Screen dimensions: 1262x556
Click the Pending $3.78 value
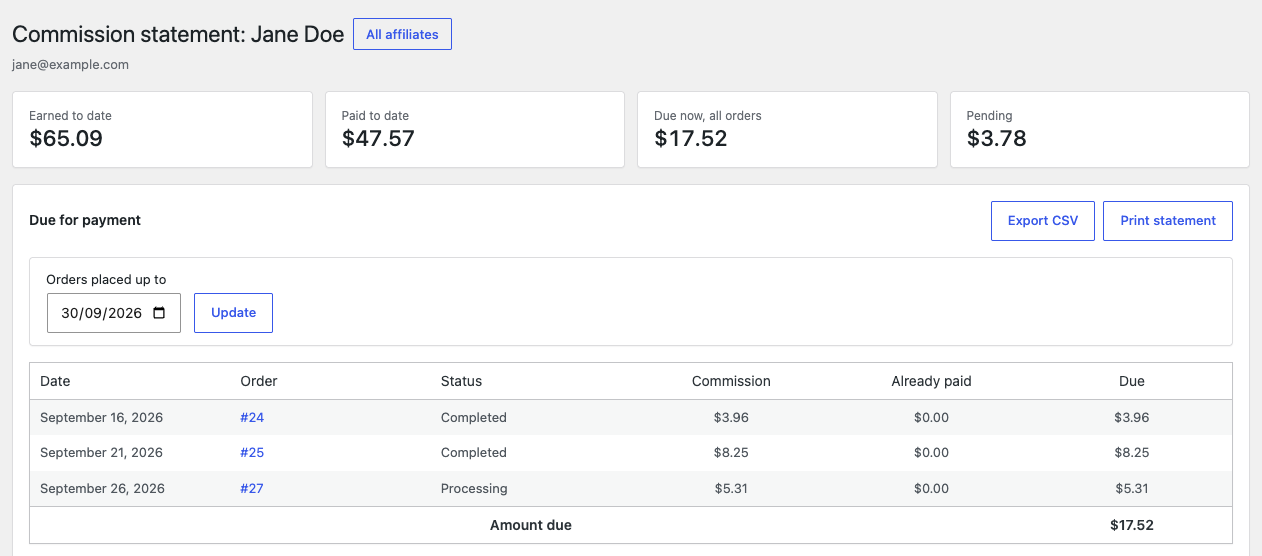pyautogui.click(x=996, y=139)
